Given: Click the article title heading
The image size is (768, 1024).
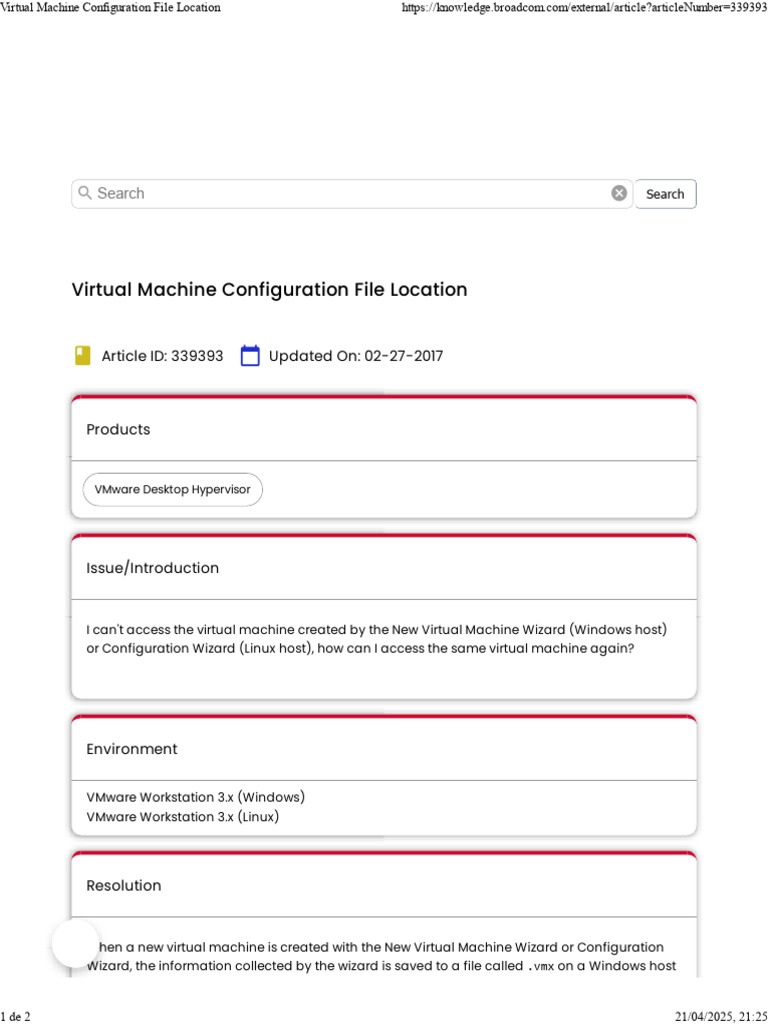Looking at the screenshot, I should [269, 290].
